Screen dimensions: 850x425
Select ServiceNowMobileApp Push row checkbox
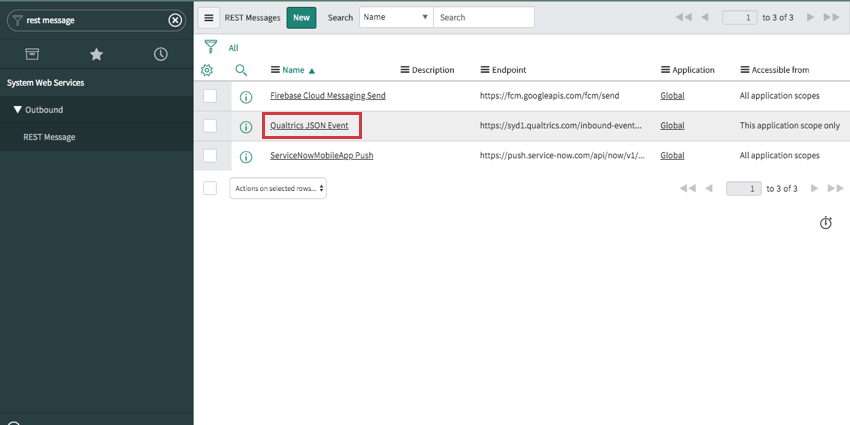tap(210, 156)
